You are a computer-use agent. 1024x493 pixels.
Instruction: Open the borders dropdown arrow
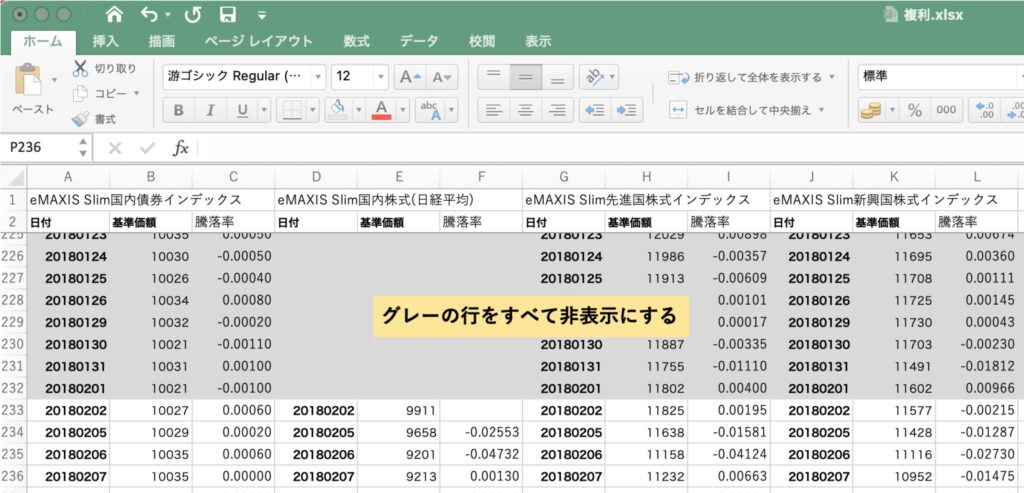(x=313, y=110)
